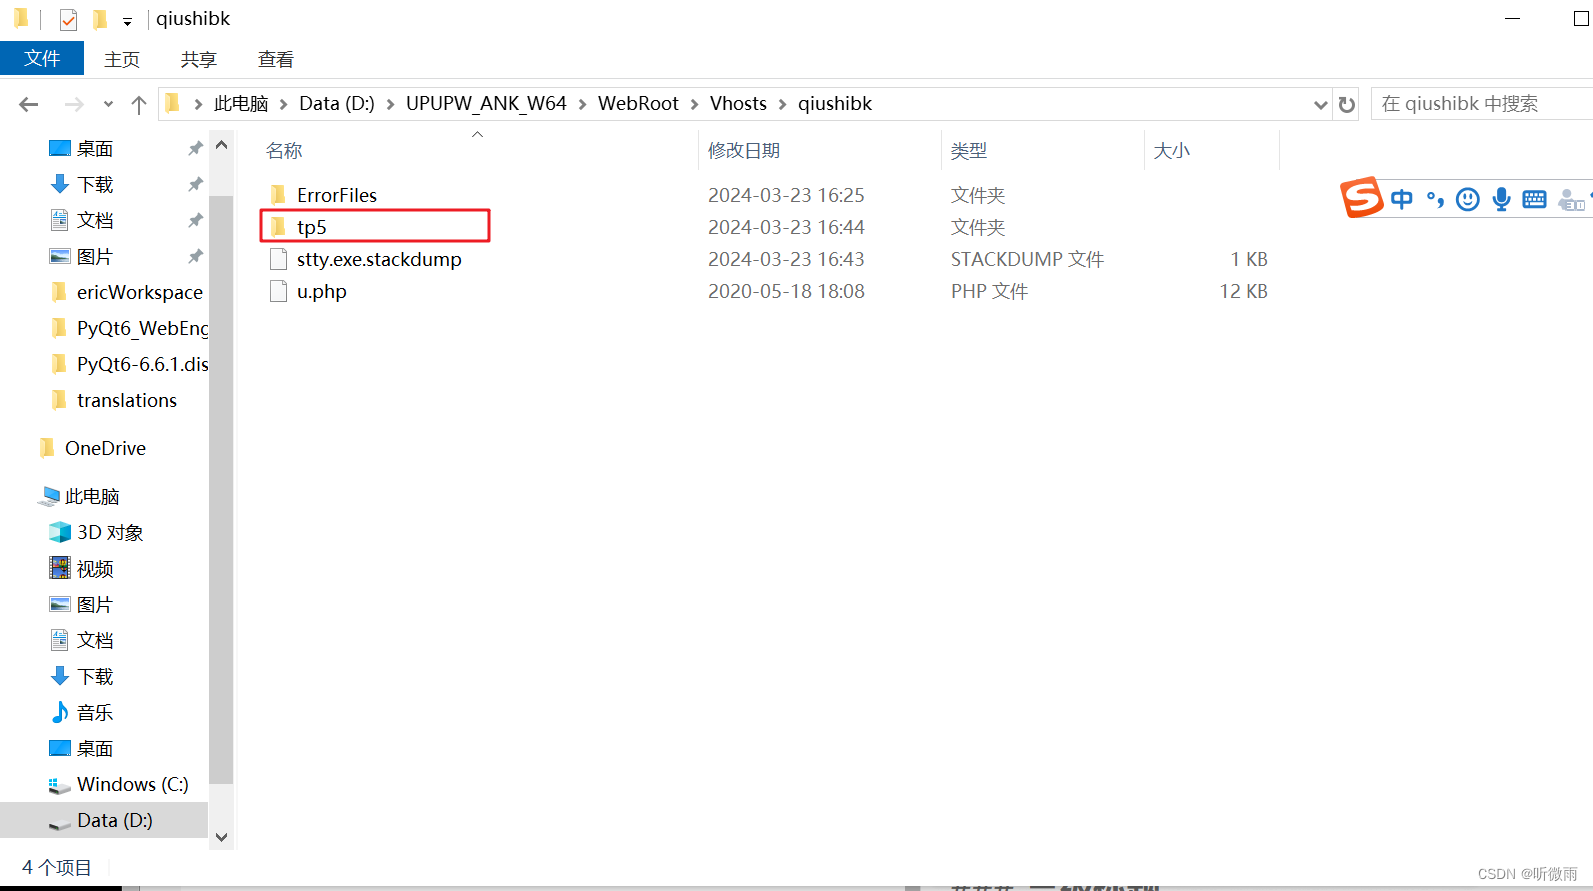
Task: Click the stty.exe.stackdump file name
Action: click(x=379, y=259)
